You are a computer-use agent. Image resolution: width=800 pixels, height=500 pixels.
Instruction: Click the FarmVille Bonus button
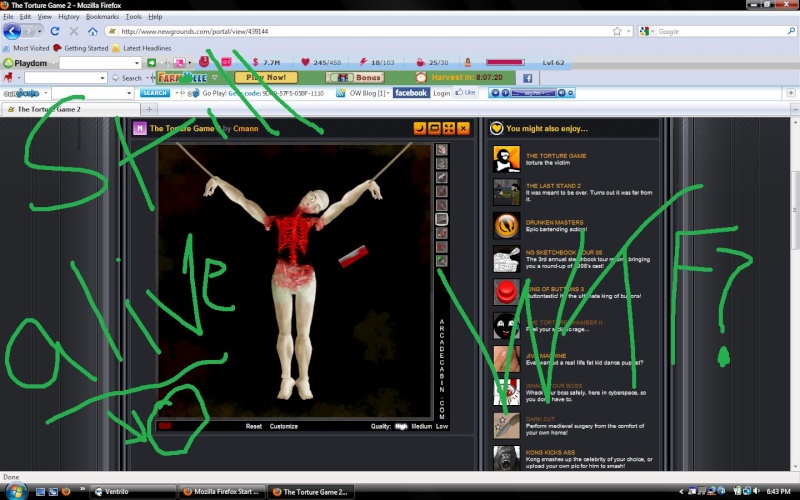pyautogui.click(x=355, y=78)
